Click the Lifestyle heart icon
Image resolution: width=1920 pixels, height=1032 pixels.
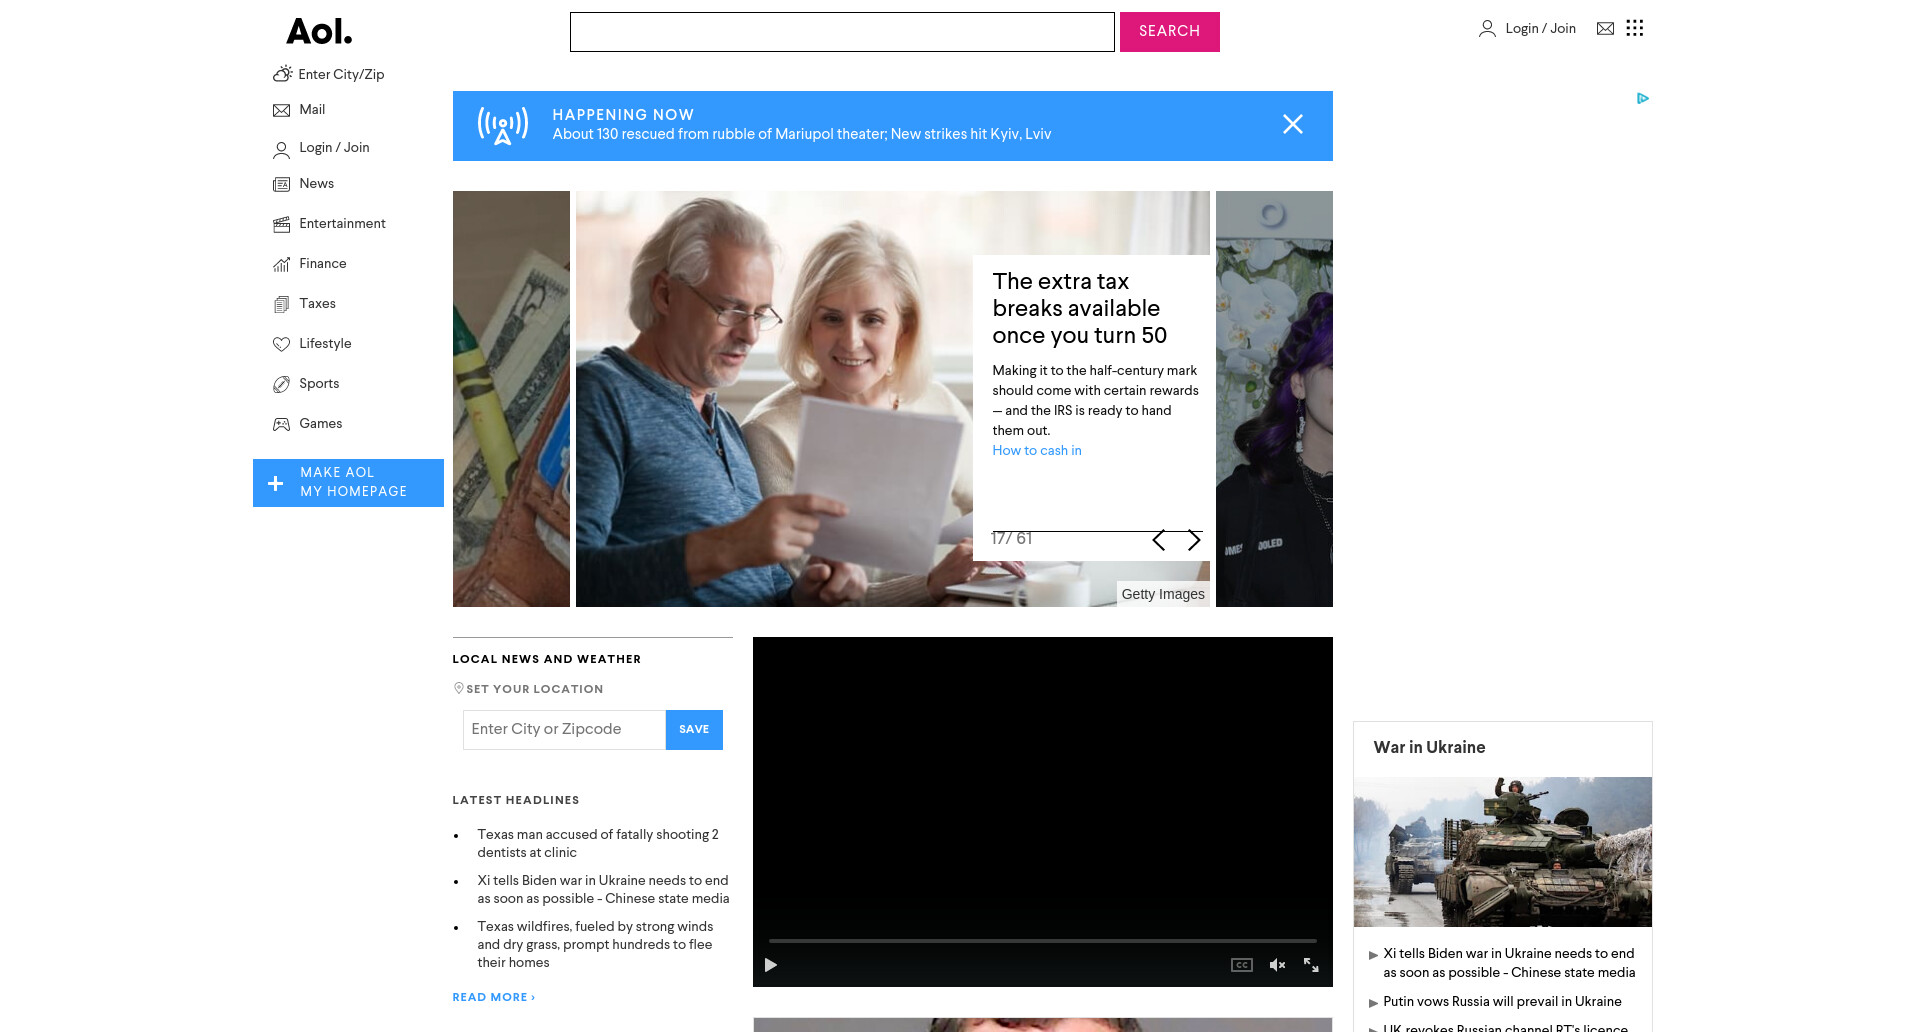tap(282, 344)
